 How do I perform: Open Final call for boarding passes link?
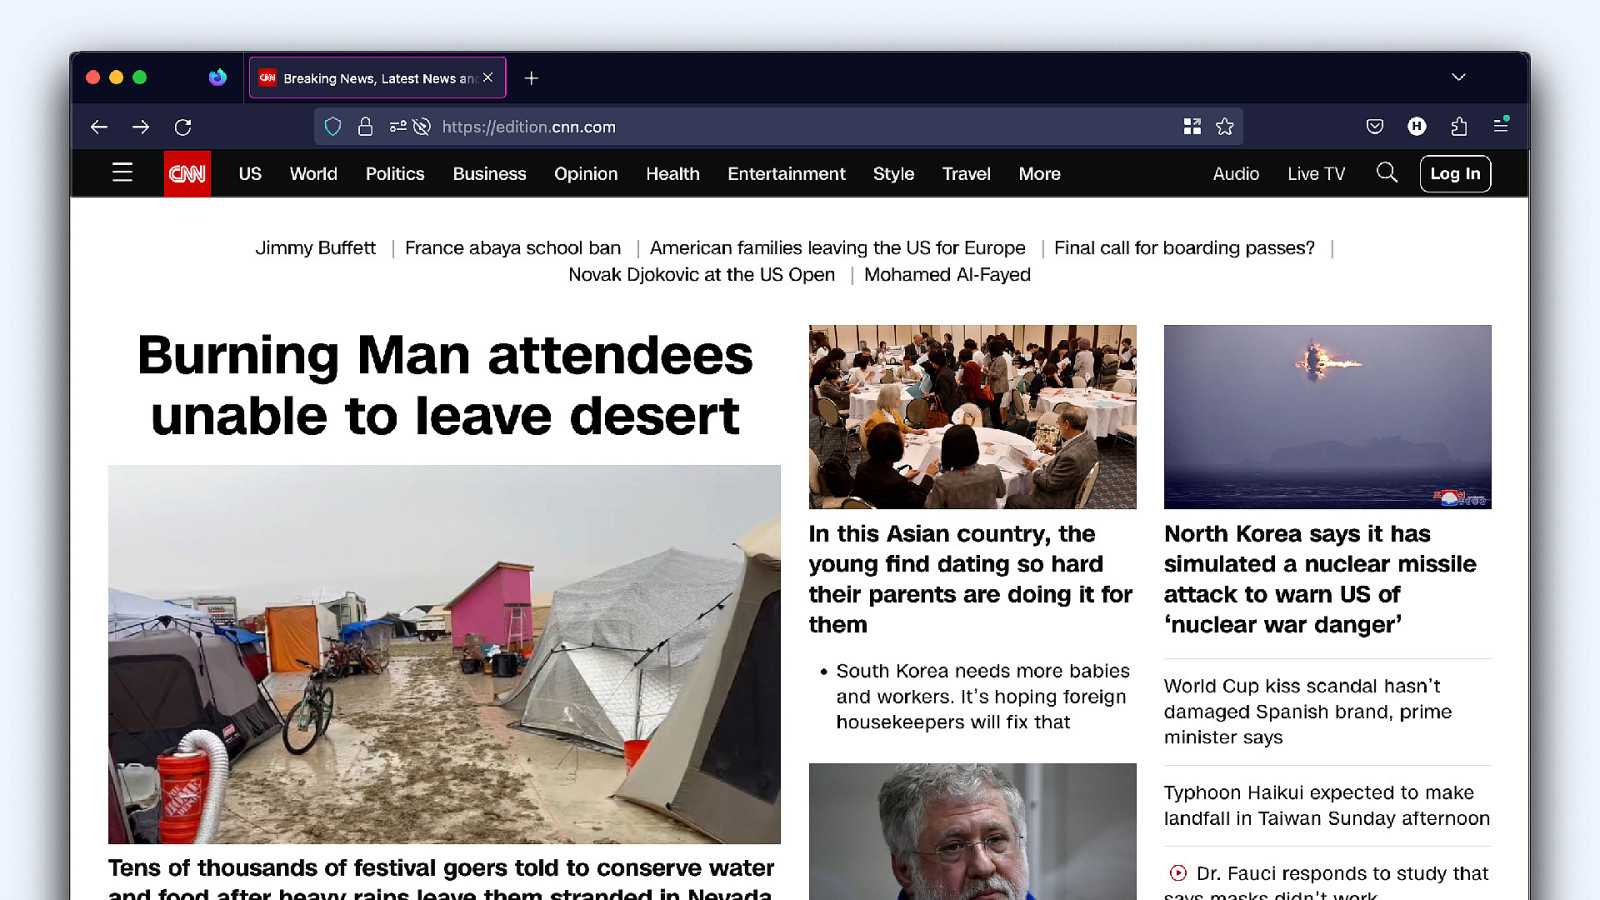pyautogui.click(x=1185, y=248)
